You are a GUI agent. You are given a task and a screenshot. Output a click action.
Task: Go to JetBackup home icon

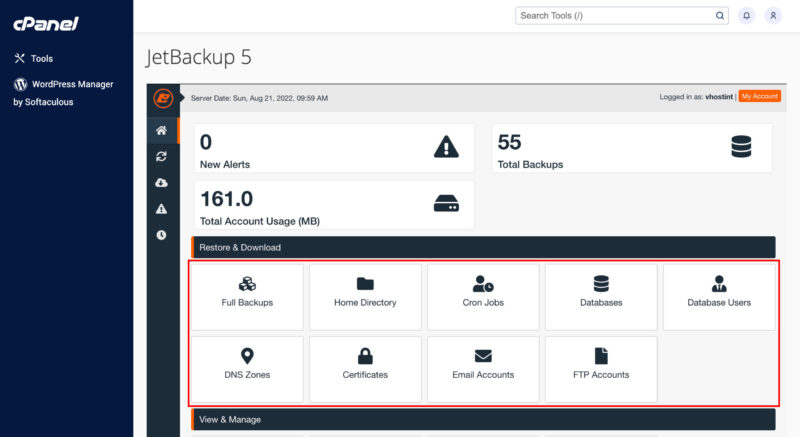pos(161,131)
